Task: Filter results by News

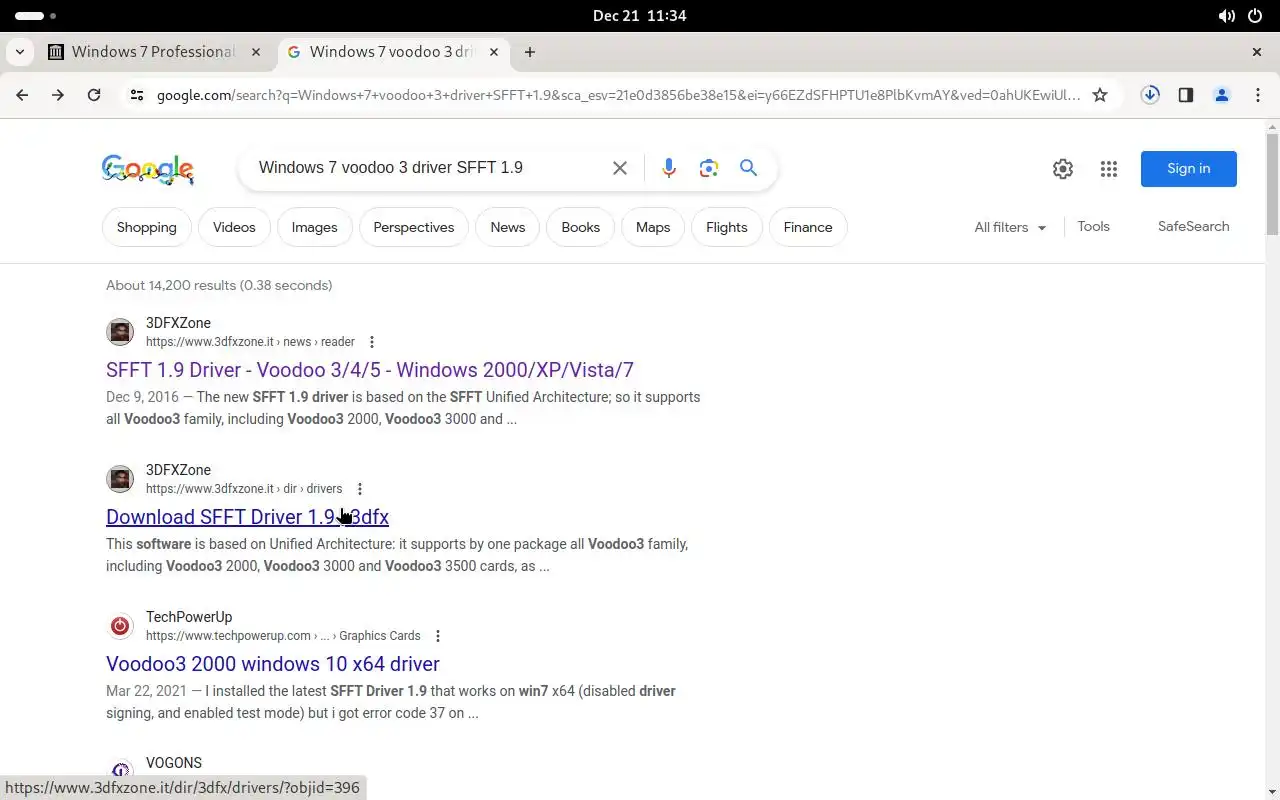Action: pyautogui.click(x=508, y=227)
